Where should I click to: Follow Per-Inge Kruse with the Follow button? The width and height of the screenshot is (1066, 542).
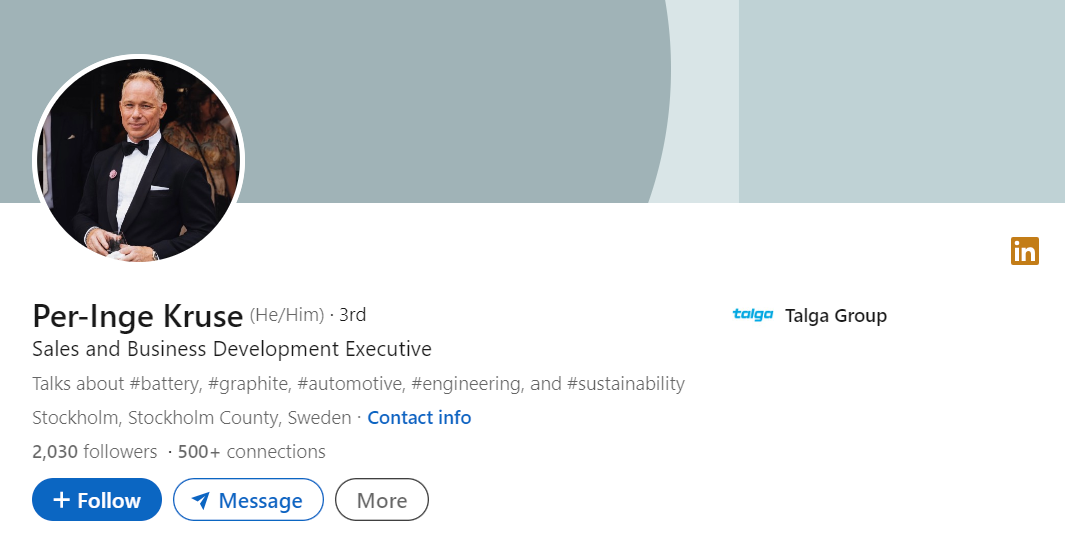point(97,500)
